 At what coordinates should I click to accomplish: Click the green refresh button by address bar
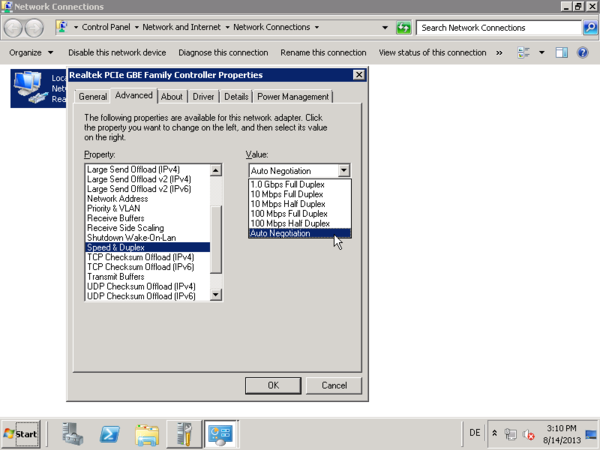tap(404, 28)
